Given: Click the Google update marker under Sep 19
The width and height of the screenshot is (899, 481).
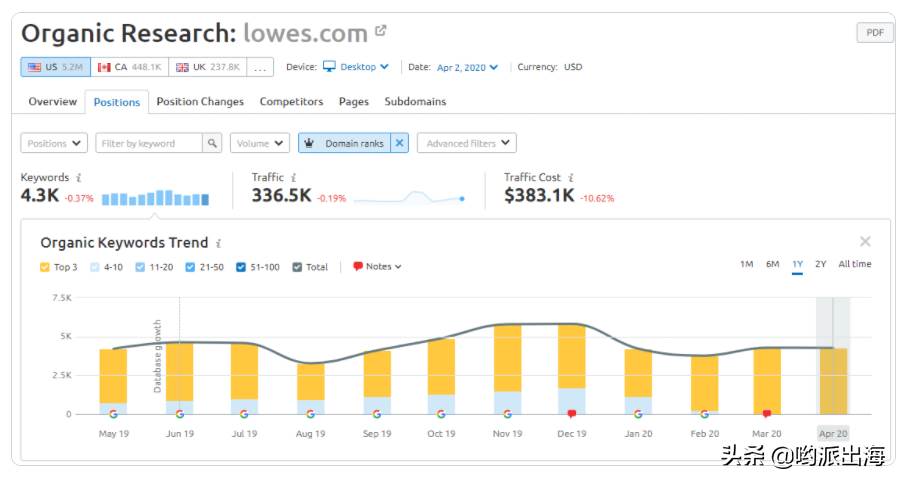Looking at the screenshot, I should (x=377, y=414).
